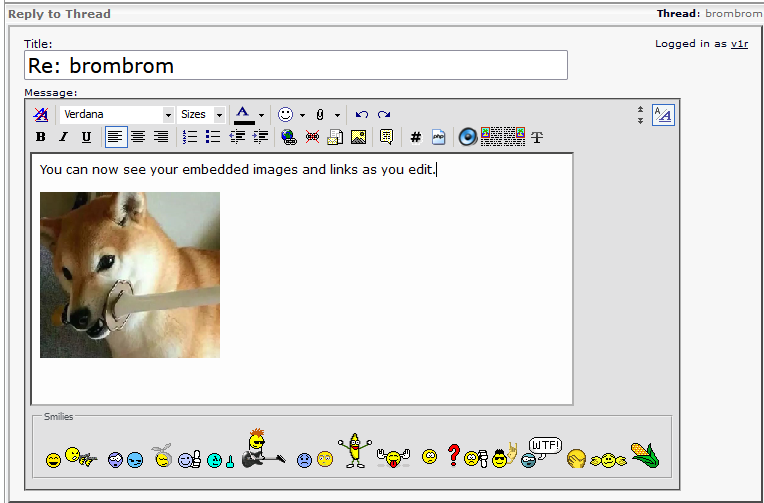Expand the smilies dropdown arrow in toolbar
Viewport: 764px width, 503px height.
[x=303, y=116]
